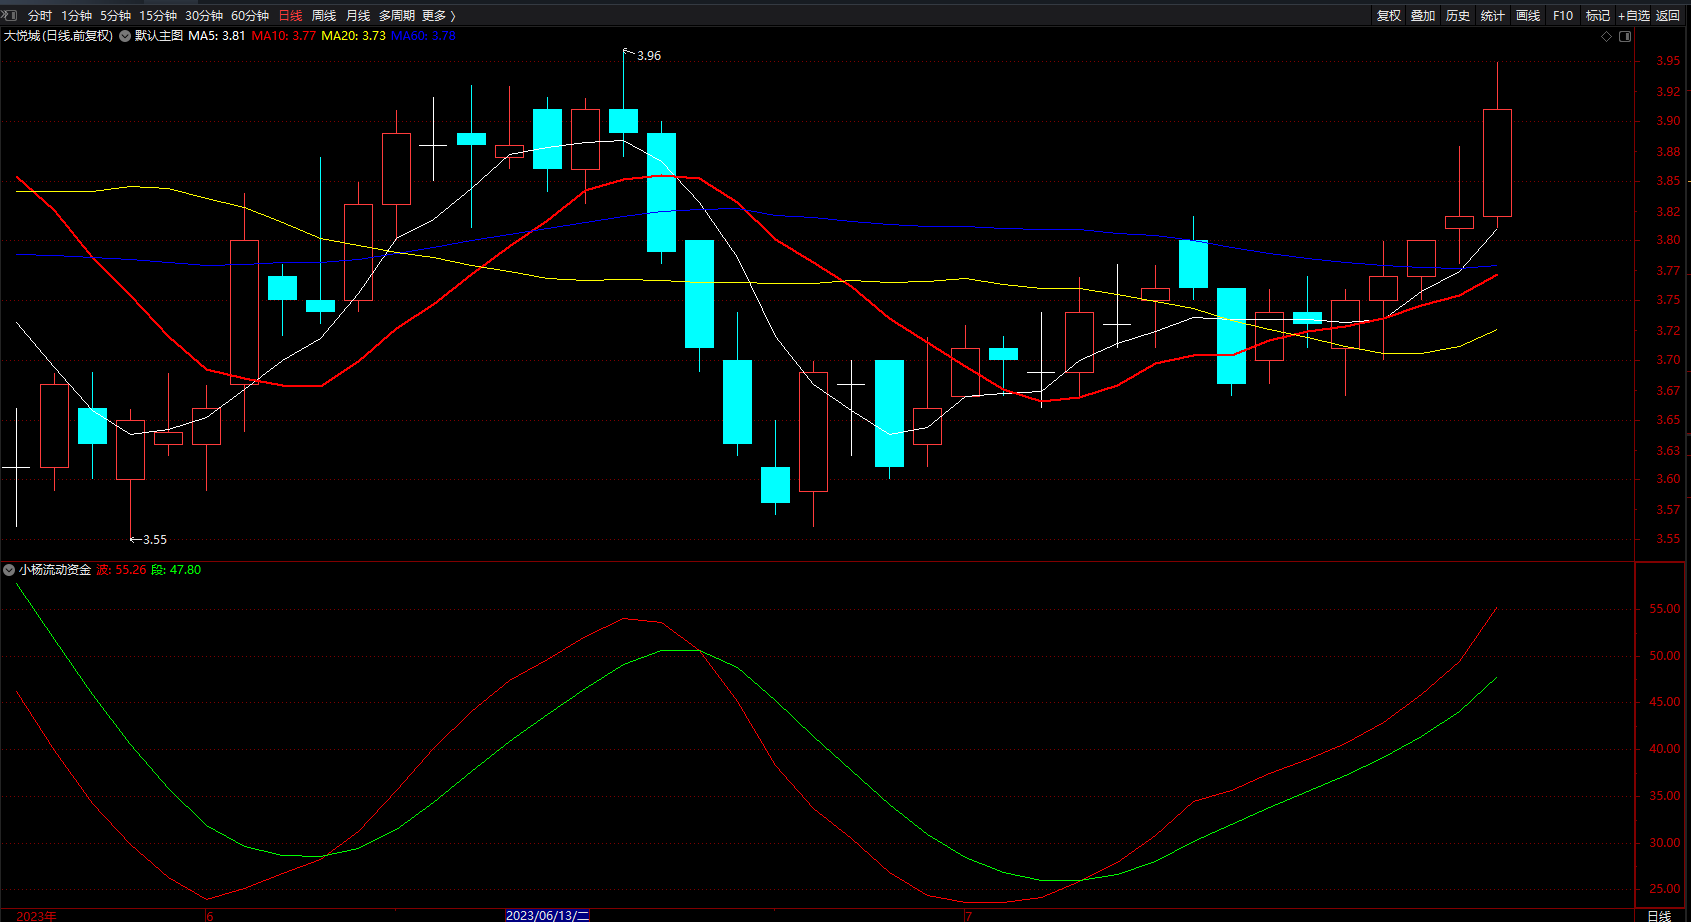This screenshot has width=1691, height=922.
Task: Expand the 更多 periods menu
Action: [x=439, y=16]
